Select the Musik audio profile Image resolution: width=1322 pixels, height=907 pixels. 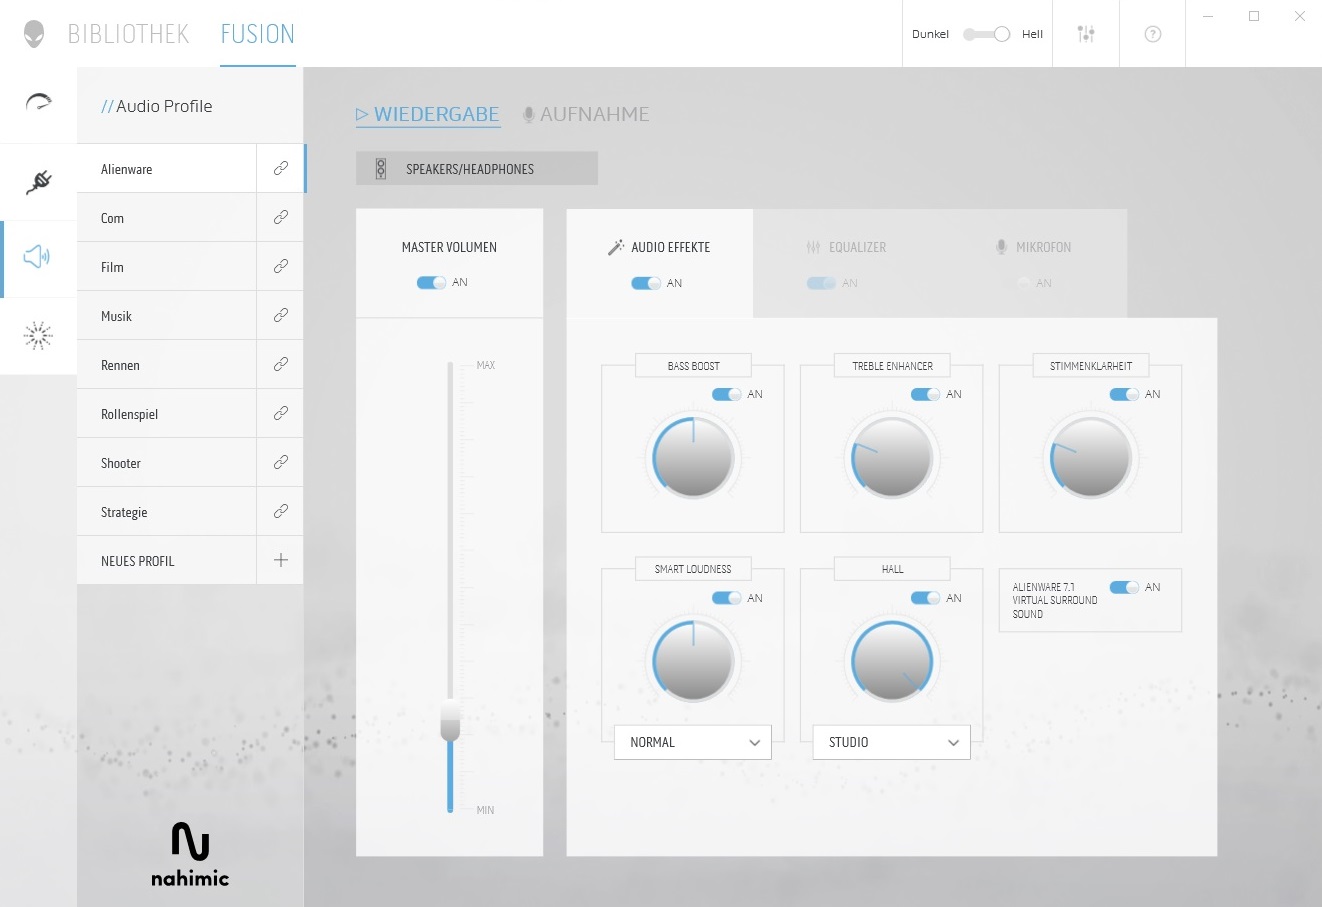point(166,315)
